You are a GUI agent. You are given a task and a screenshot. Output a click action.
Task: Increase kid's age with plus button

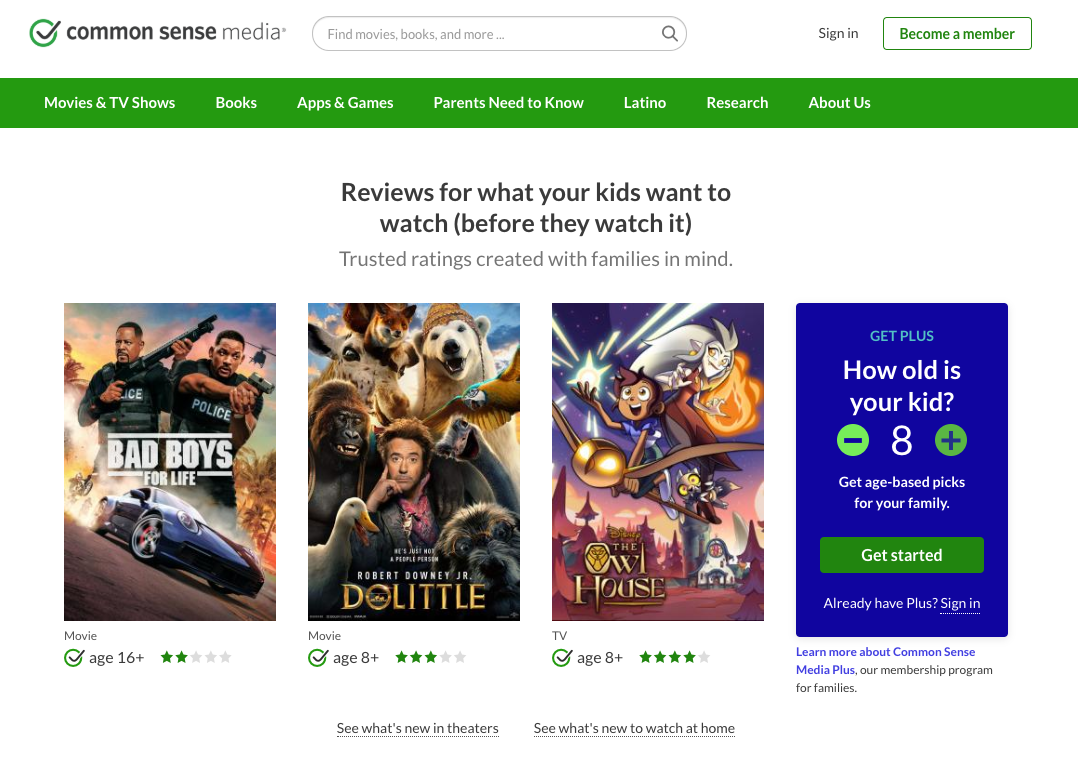(x=951, y=440)
